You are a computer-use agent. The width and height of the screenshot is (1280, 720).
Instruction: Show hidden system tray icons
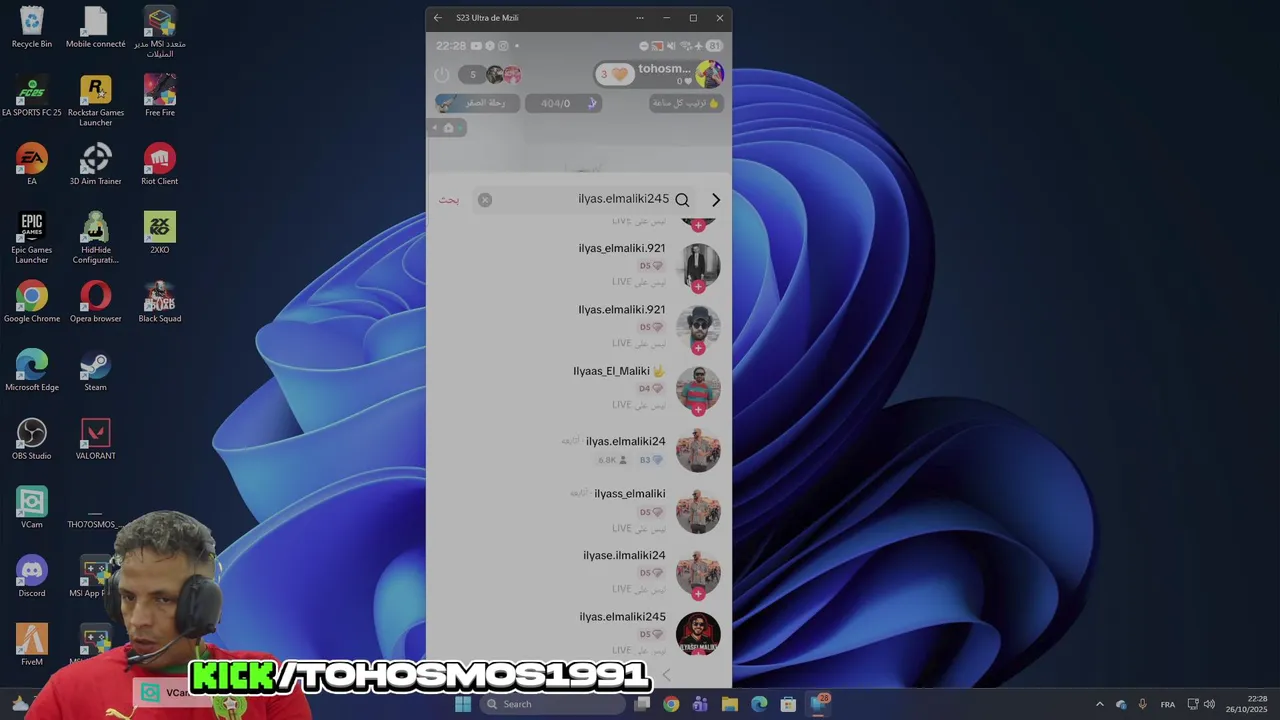pos(1100,704)
